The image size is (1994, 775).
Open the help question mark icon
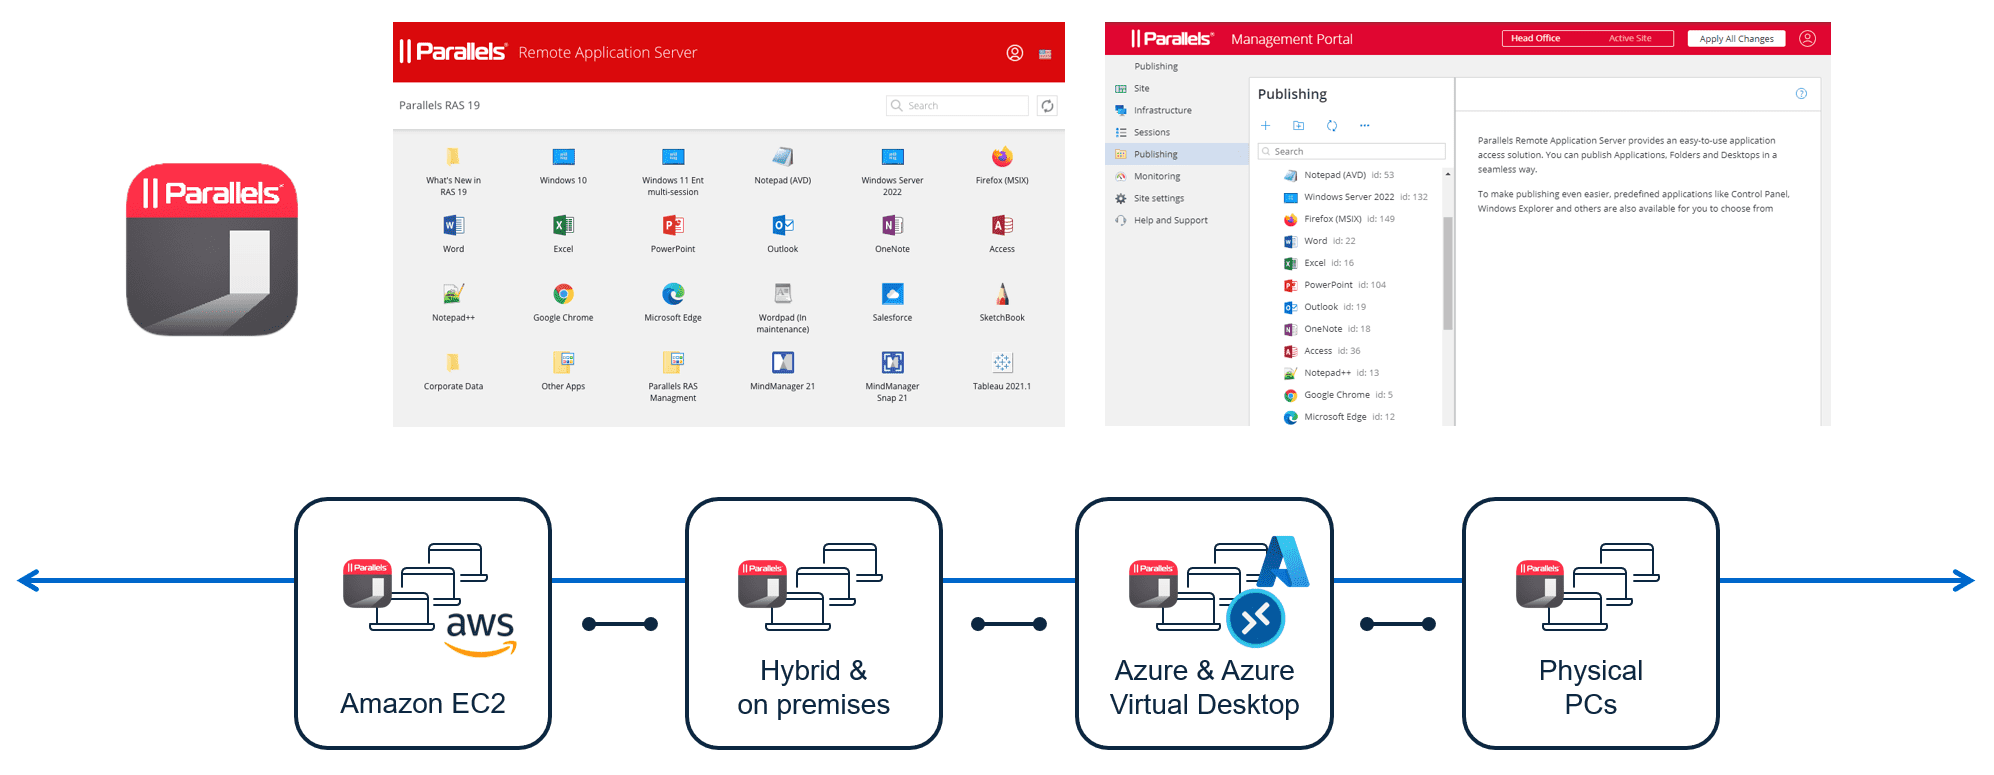(x=1801, y=94)
